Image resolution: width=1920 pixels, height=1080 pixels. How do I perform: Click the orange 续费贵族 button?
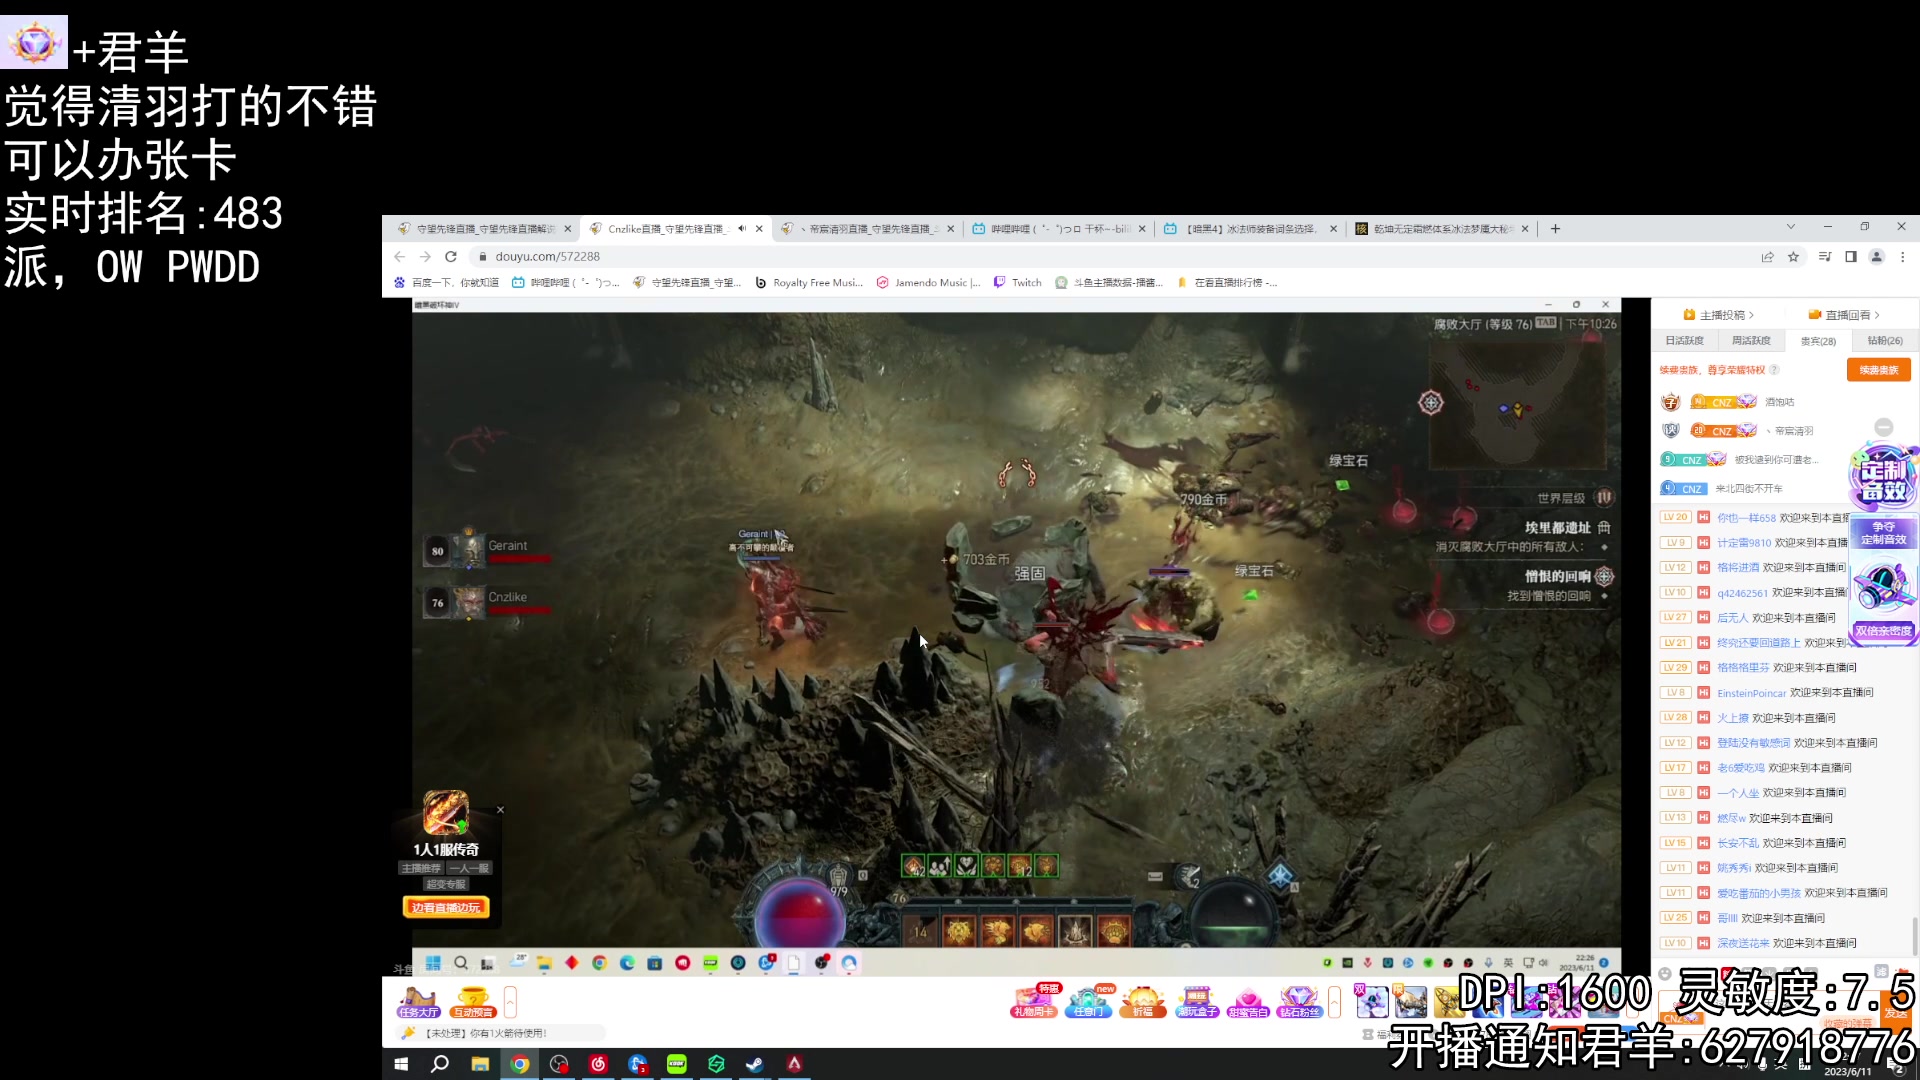(1879, 370)
